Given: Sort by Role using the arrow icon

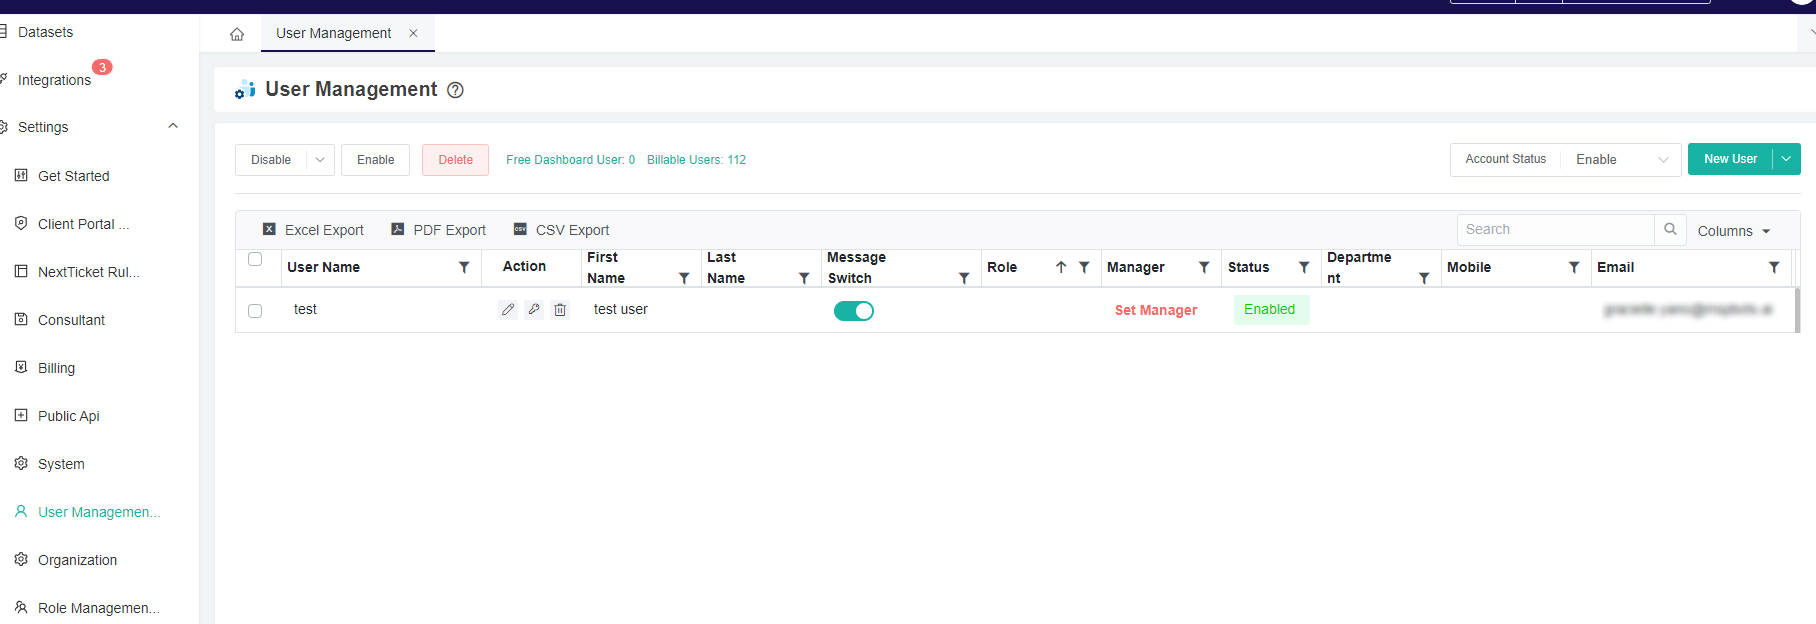Looking at the screenshot, I should [1061, 267].
